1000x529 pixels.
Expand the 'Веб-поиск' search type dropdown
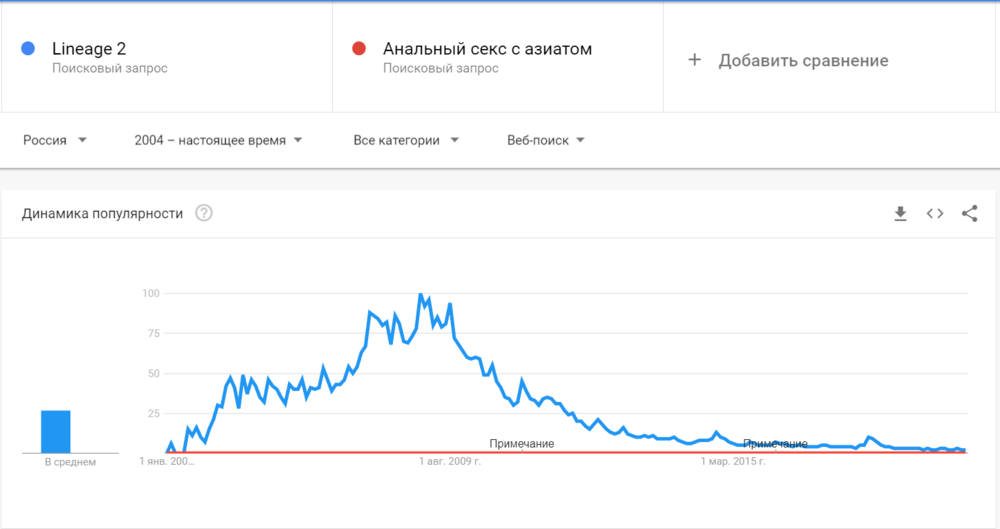(546, 140)
